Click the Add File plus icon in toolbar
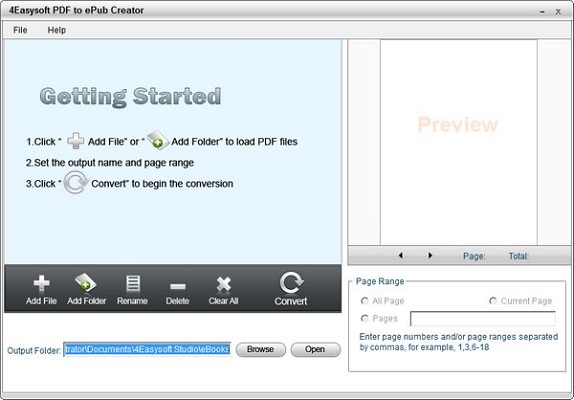This screenshot has height=400, width=574. pos(41,283)
